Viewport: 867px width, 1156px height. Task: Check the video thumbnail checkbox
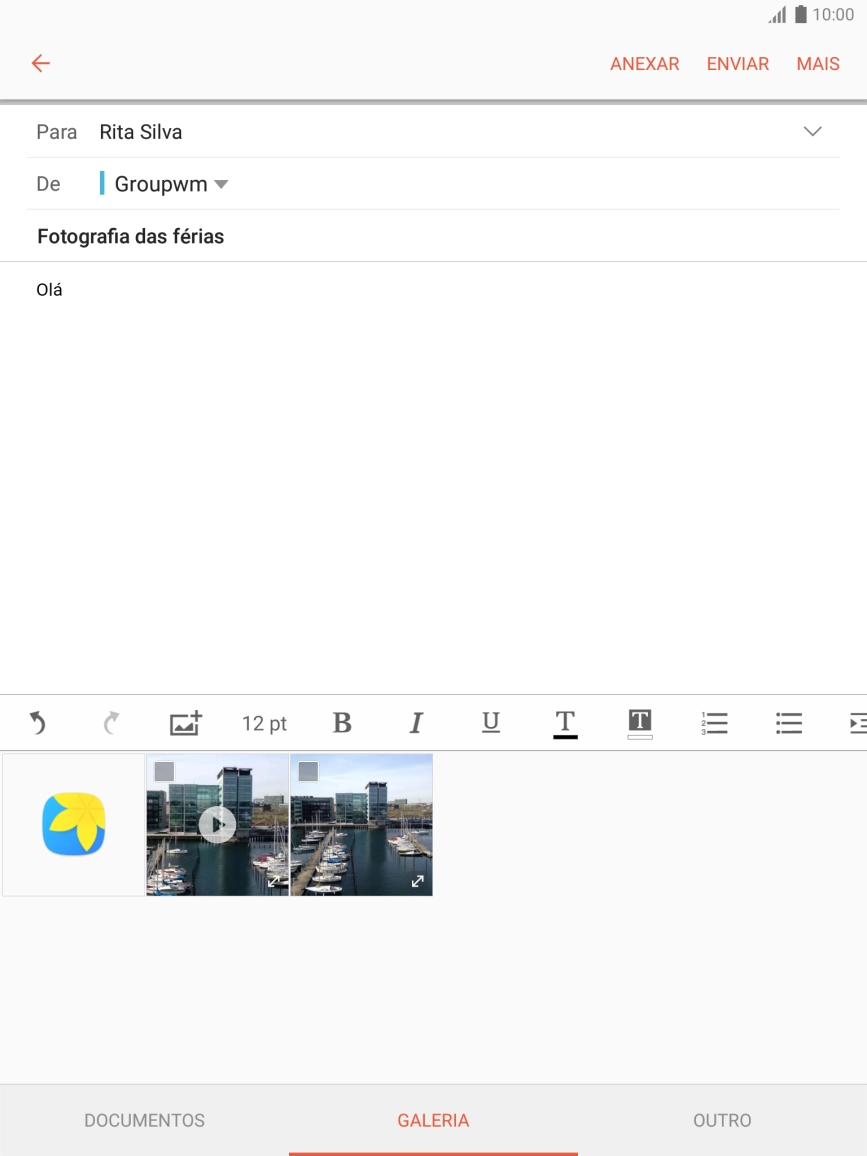click(x=164, y=771)
